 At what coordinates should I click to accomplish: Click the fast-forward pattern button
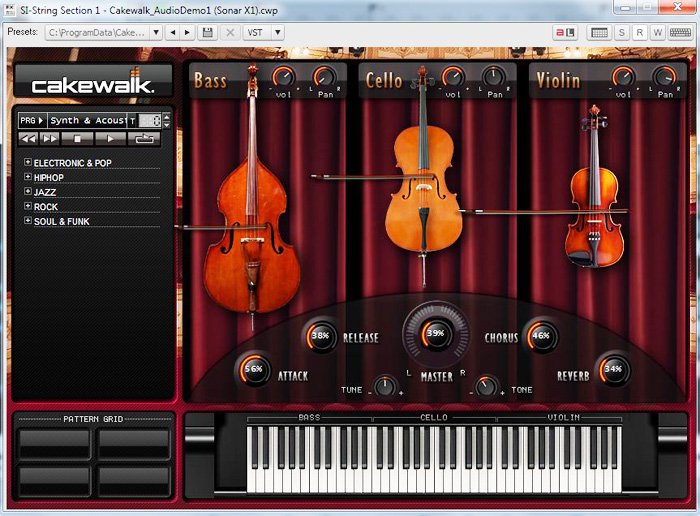pyautogui.click(x=50, y=139)
